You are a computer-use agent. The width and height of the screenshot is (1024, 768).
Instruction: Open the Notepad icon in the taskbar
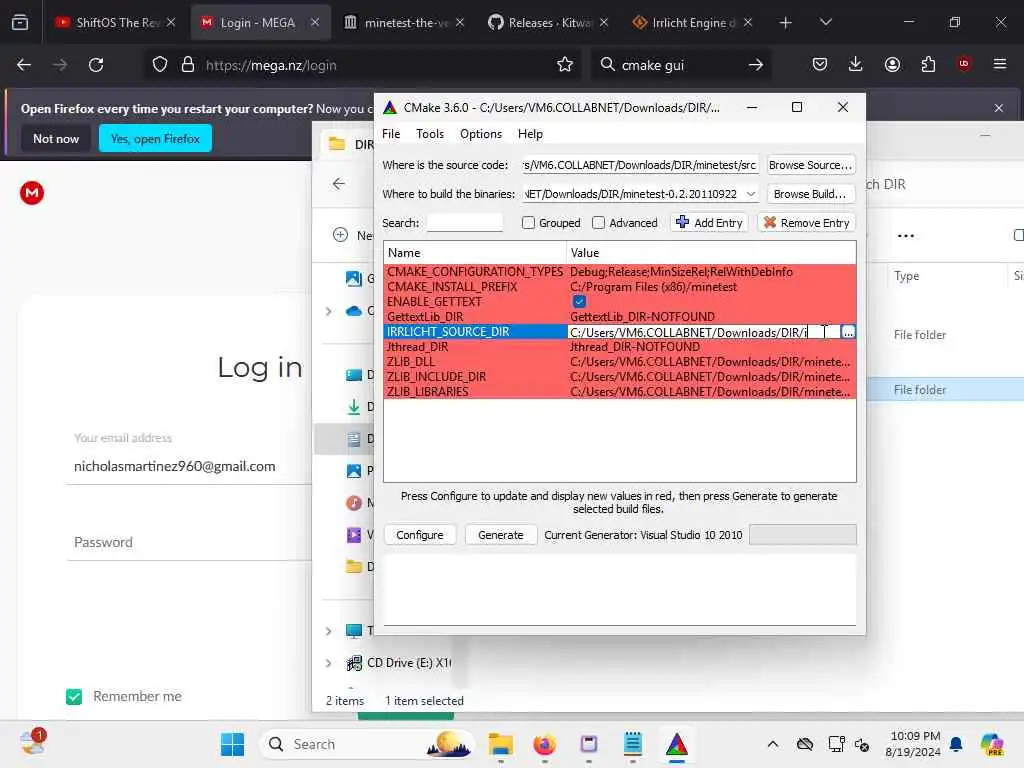(x=633, y=744)
